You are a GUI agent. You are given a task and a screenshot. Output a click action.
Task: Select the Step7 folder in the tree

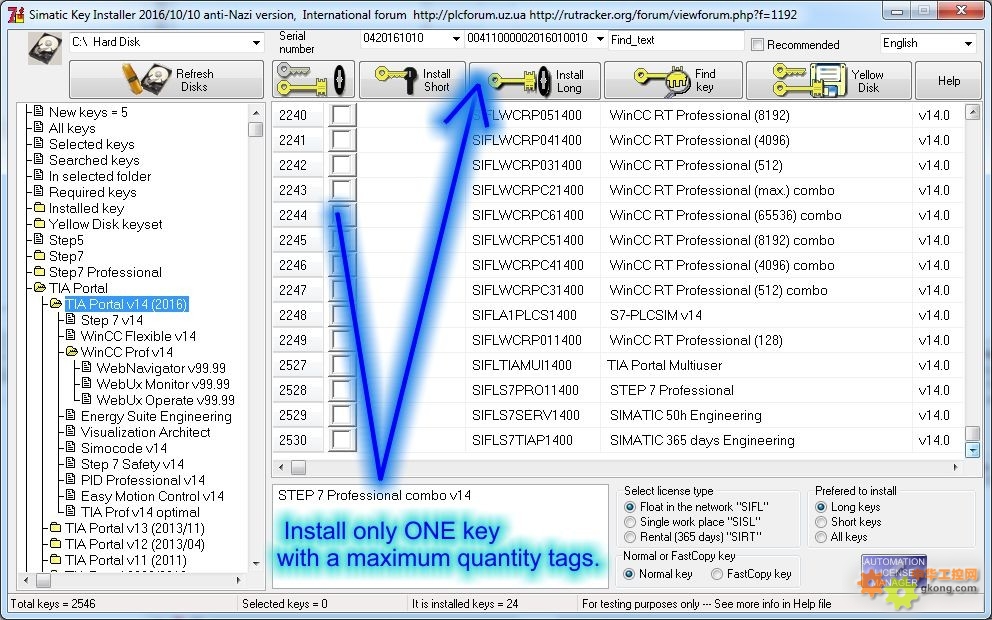66,256
